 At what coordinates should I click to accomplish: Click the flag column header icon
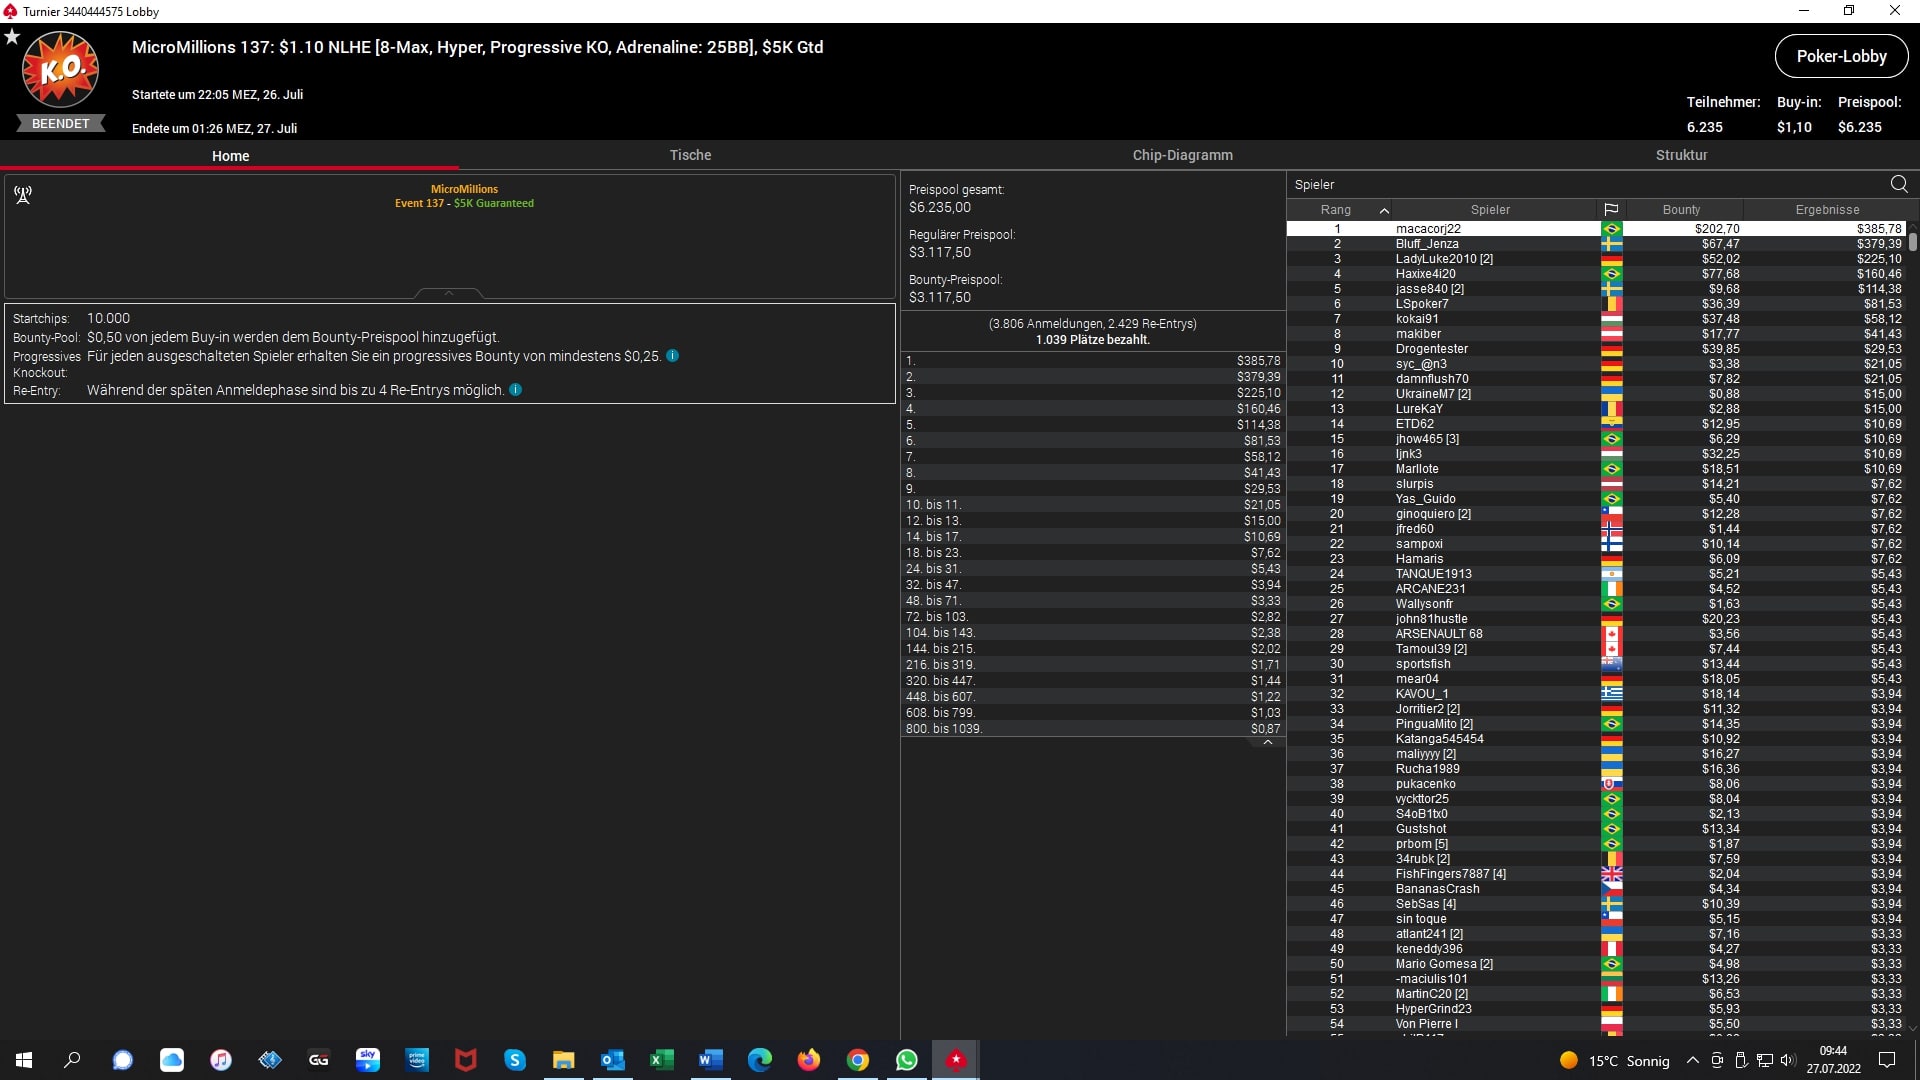pyautogui.click(x=1611, y=210)
